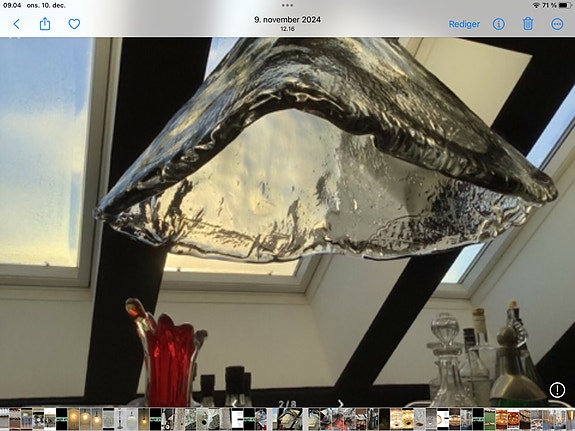Select the last thumbnail in the filmstrip
Image resolution: width=575 pixels, height=431 pixels.
coord(570,419)
